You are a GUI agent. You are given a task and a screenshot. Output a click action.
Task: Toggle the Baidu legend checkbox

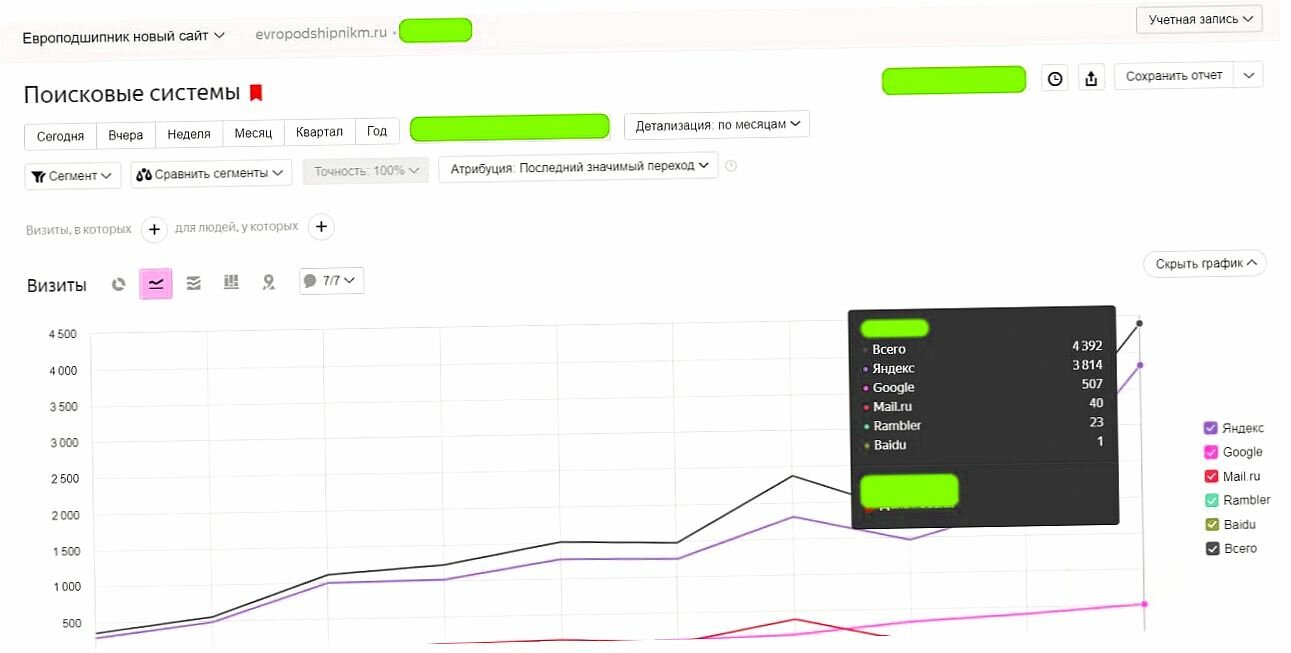pos(1211,524)
